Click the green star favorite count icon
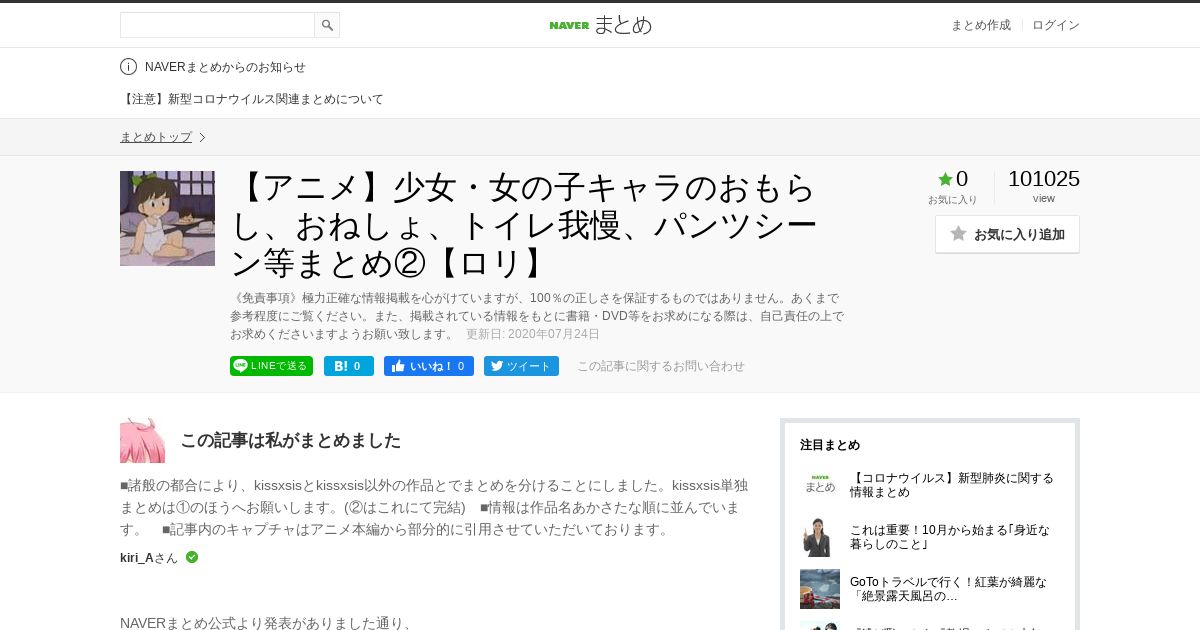Viewport: 1200px width, 630px height. point(945,179)
